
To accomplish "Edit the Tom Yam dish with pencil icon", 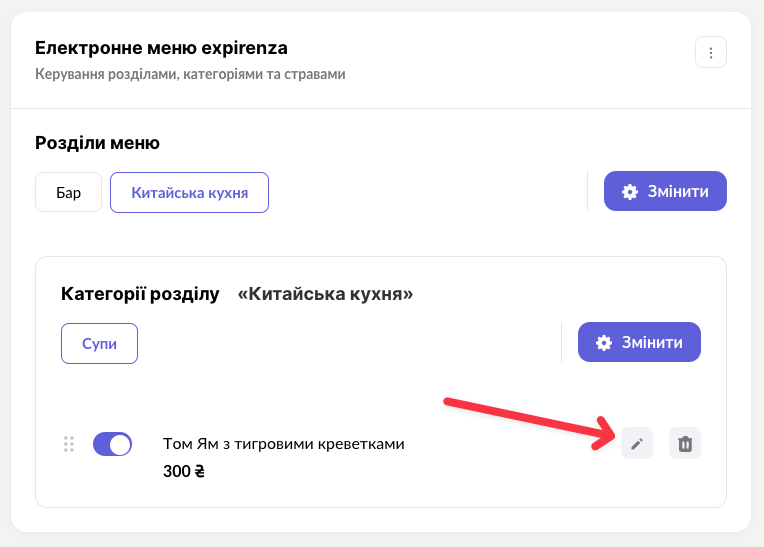I will click(x=637, y=443).
